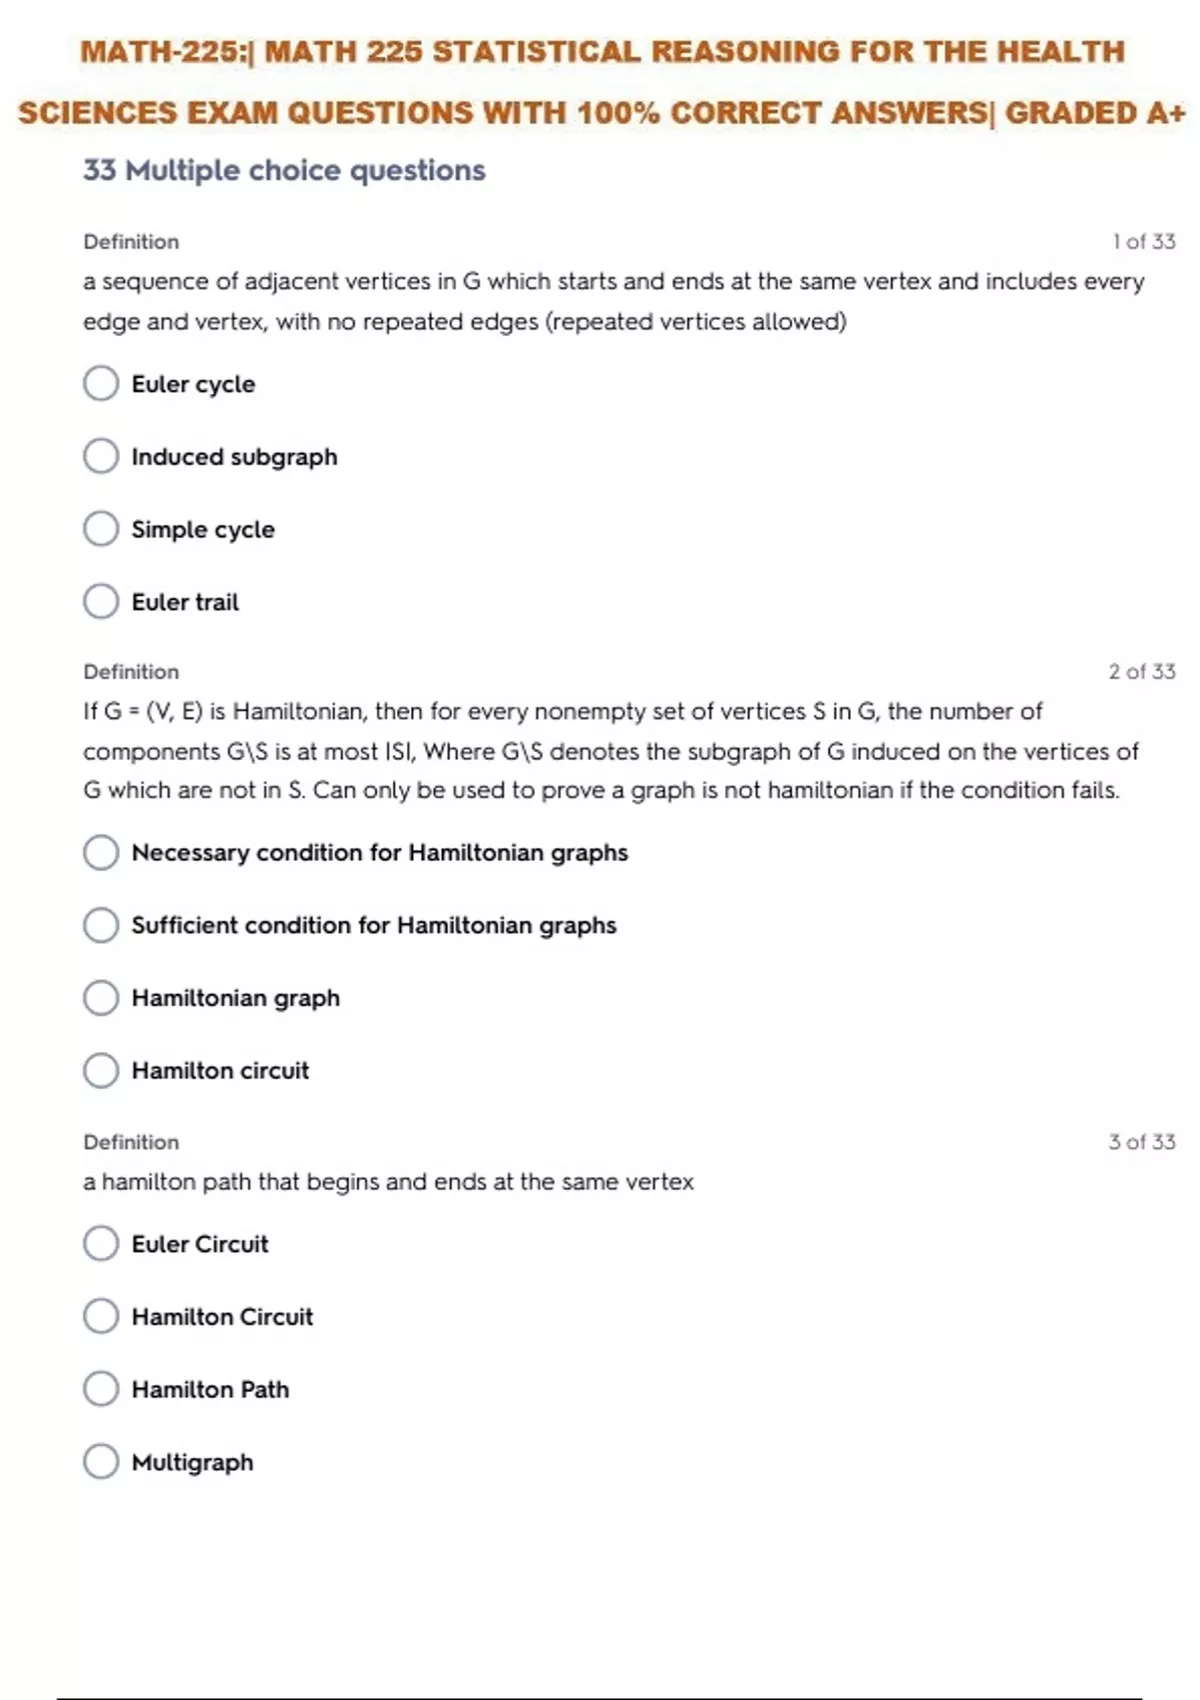Select the Hamiltonian graph answer
Image resolution: width=1200 pixels, height=1700 pixels.
101,998
